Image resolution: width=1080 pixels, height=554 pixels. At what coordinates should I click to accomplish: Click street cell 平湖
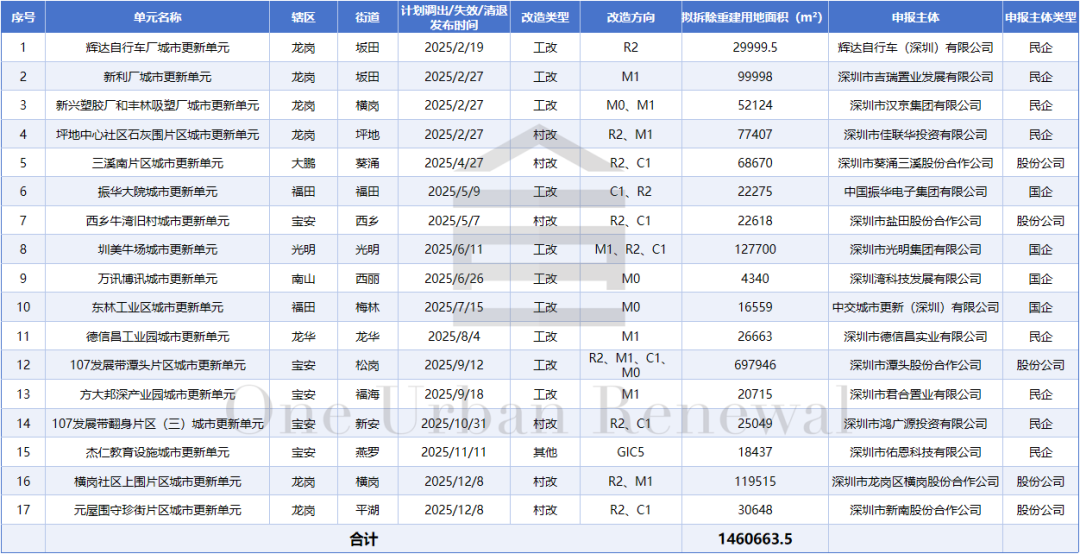(367, 511)
